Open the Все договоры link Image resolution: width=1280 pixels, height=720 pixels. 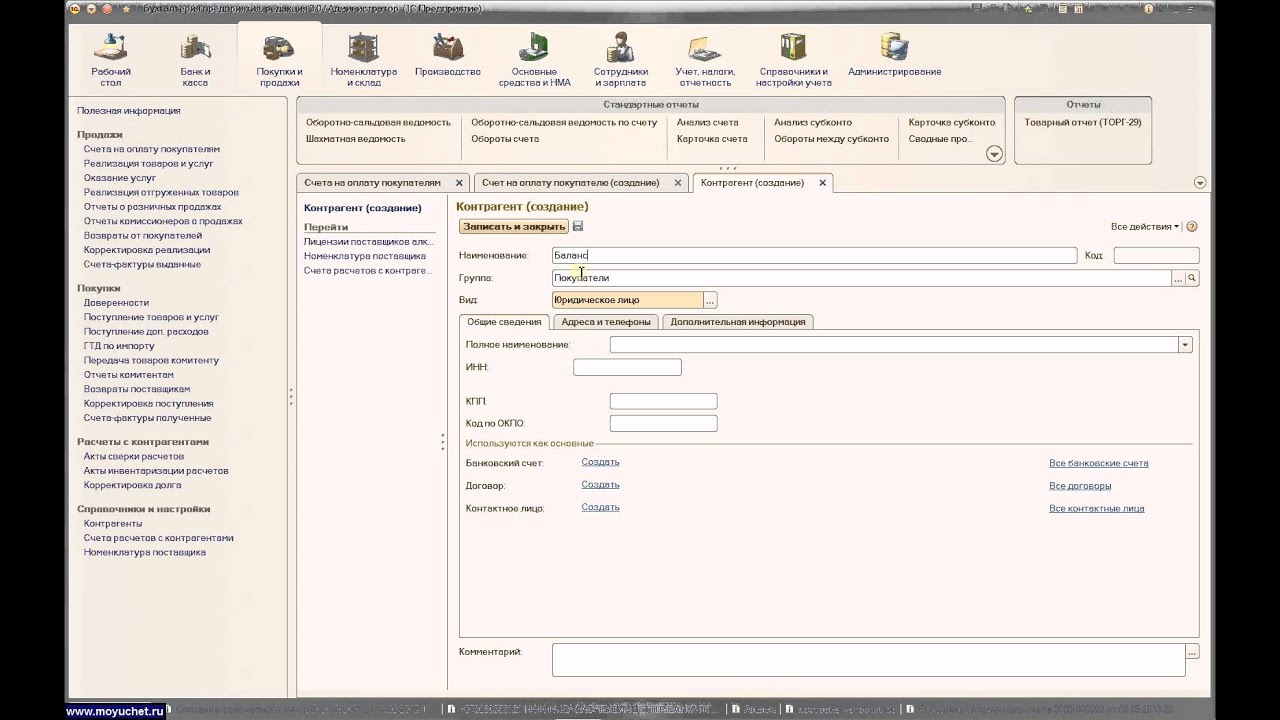pyautogui.click(x=1080, y=486)
